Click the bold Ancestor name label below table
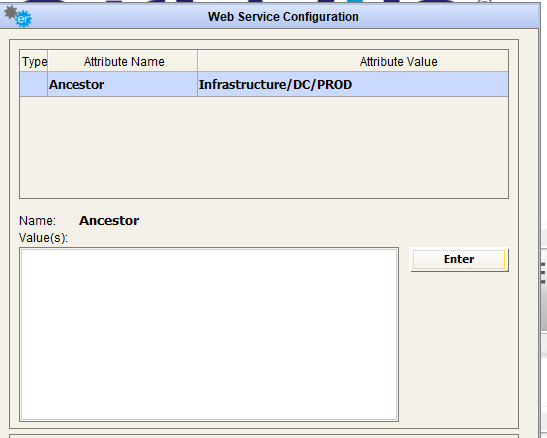Viewport: 547px width, 438px height. [x=109, y=221]
